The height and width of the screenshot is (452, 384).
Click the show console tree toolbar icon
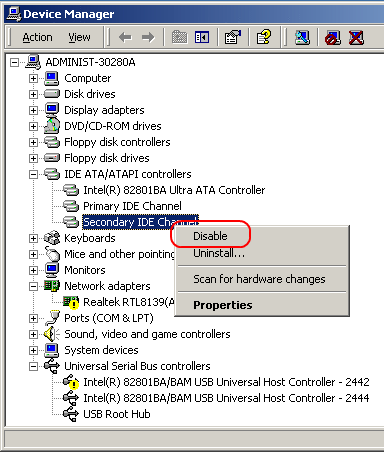coord(179,37)
